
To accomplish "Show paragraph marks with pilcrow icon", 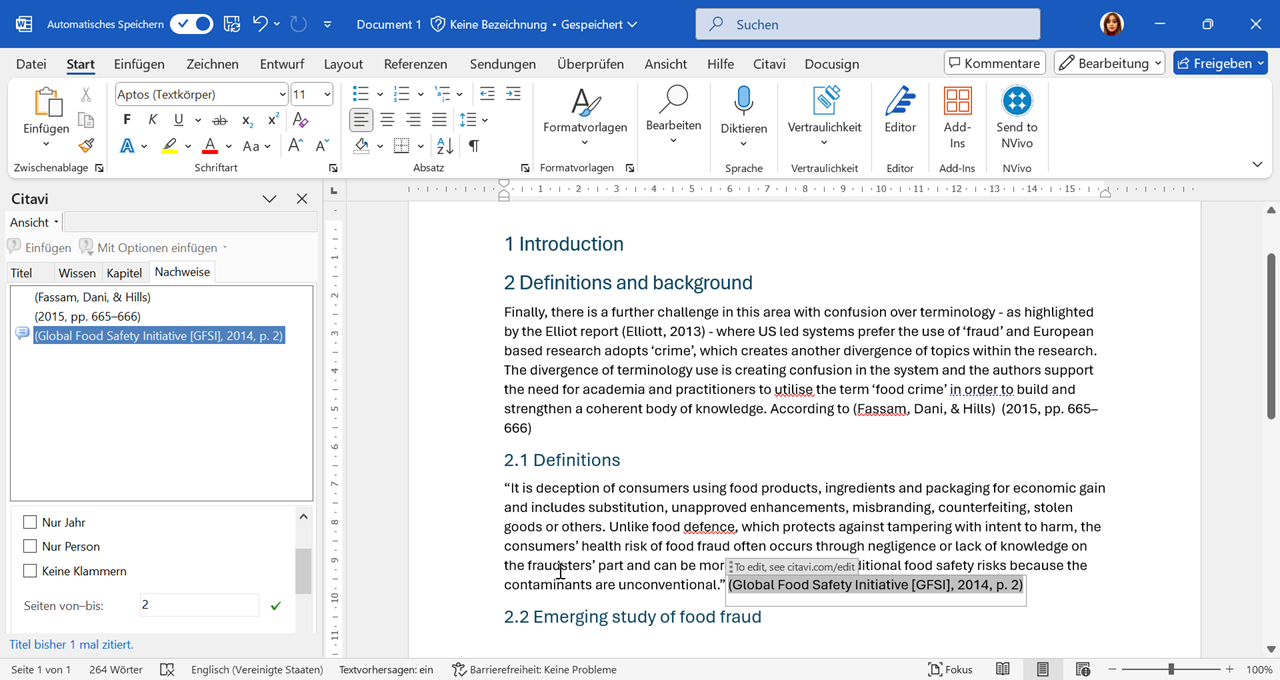I will pos(473,146).
